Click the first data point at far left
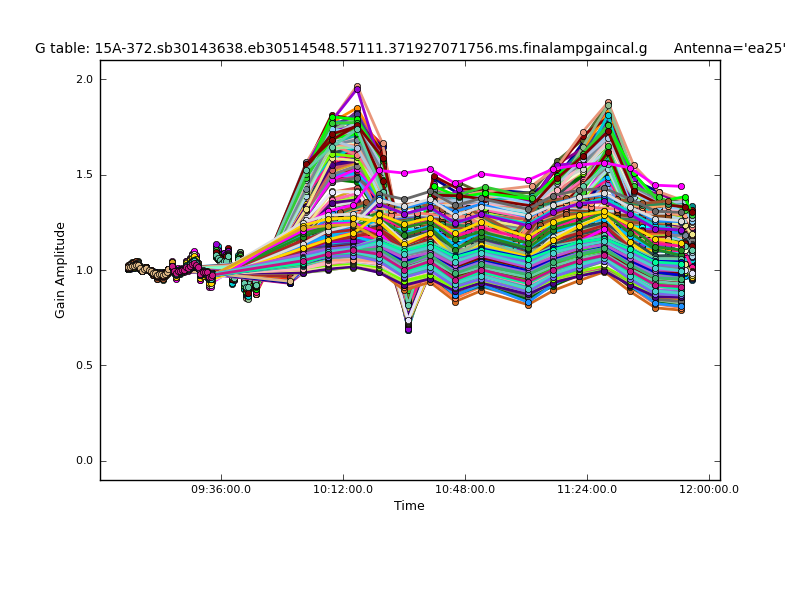The image size is (800, 600). [x=128, y=267]
